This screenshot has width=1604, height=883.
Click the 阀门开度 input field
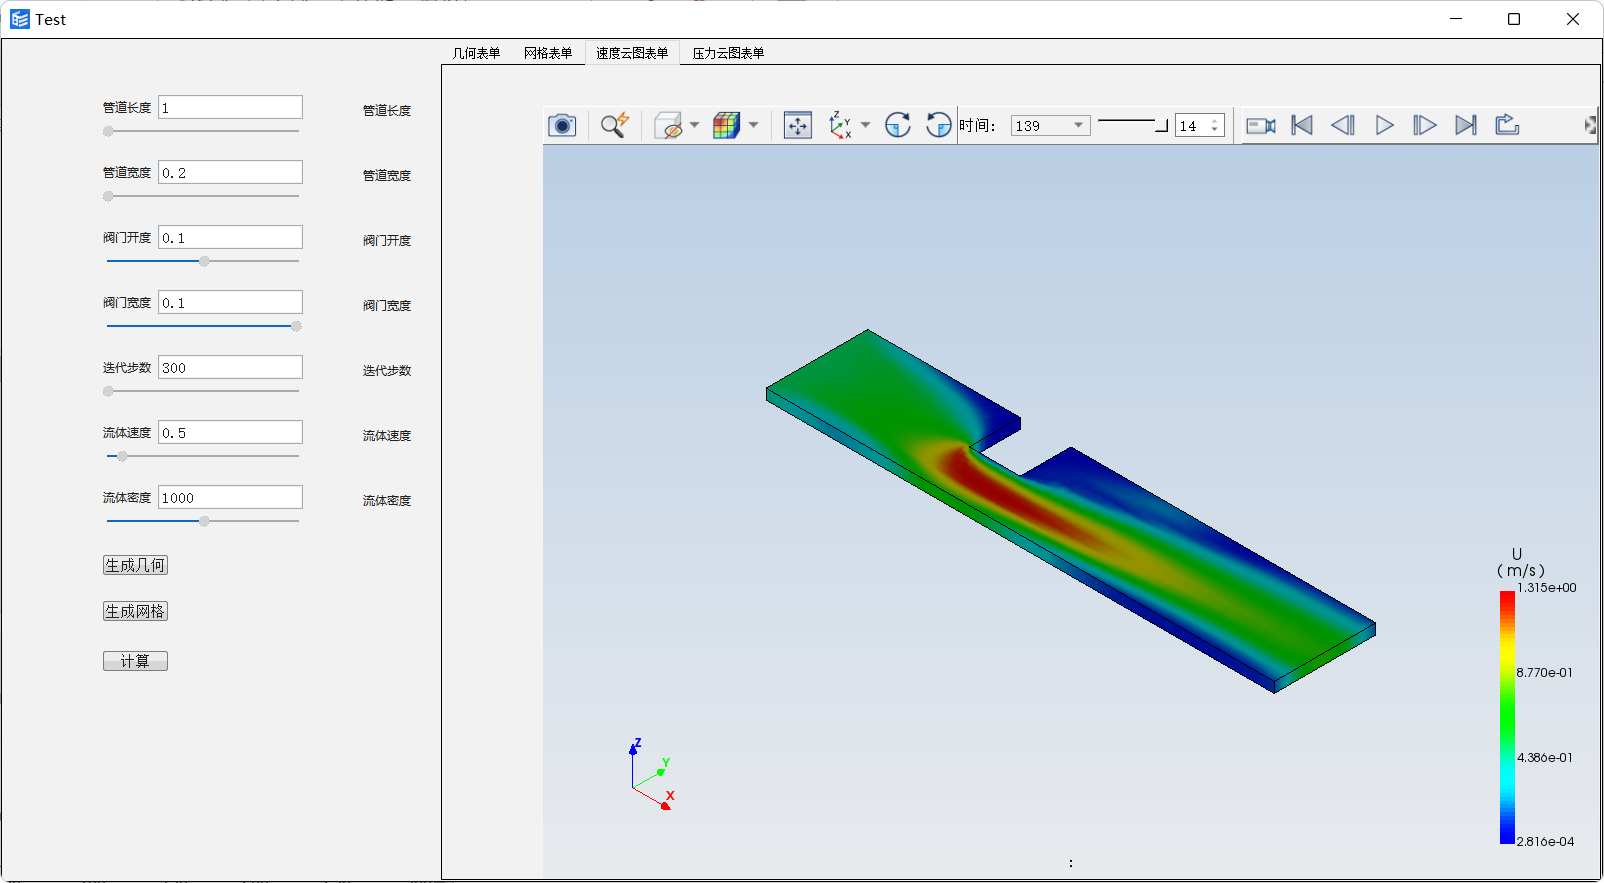[230, 237]
